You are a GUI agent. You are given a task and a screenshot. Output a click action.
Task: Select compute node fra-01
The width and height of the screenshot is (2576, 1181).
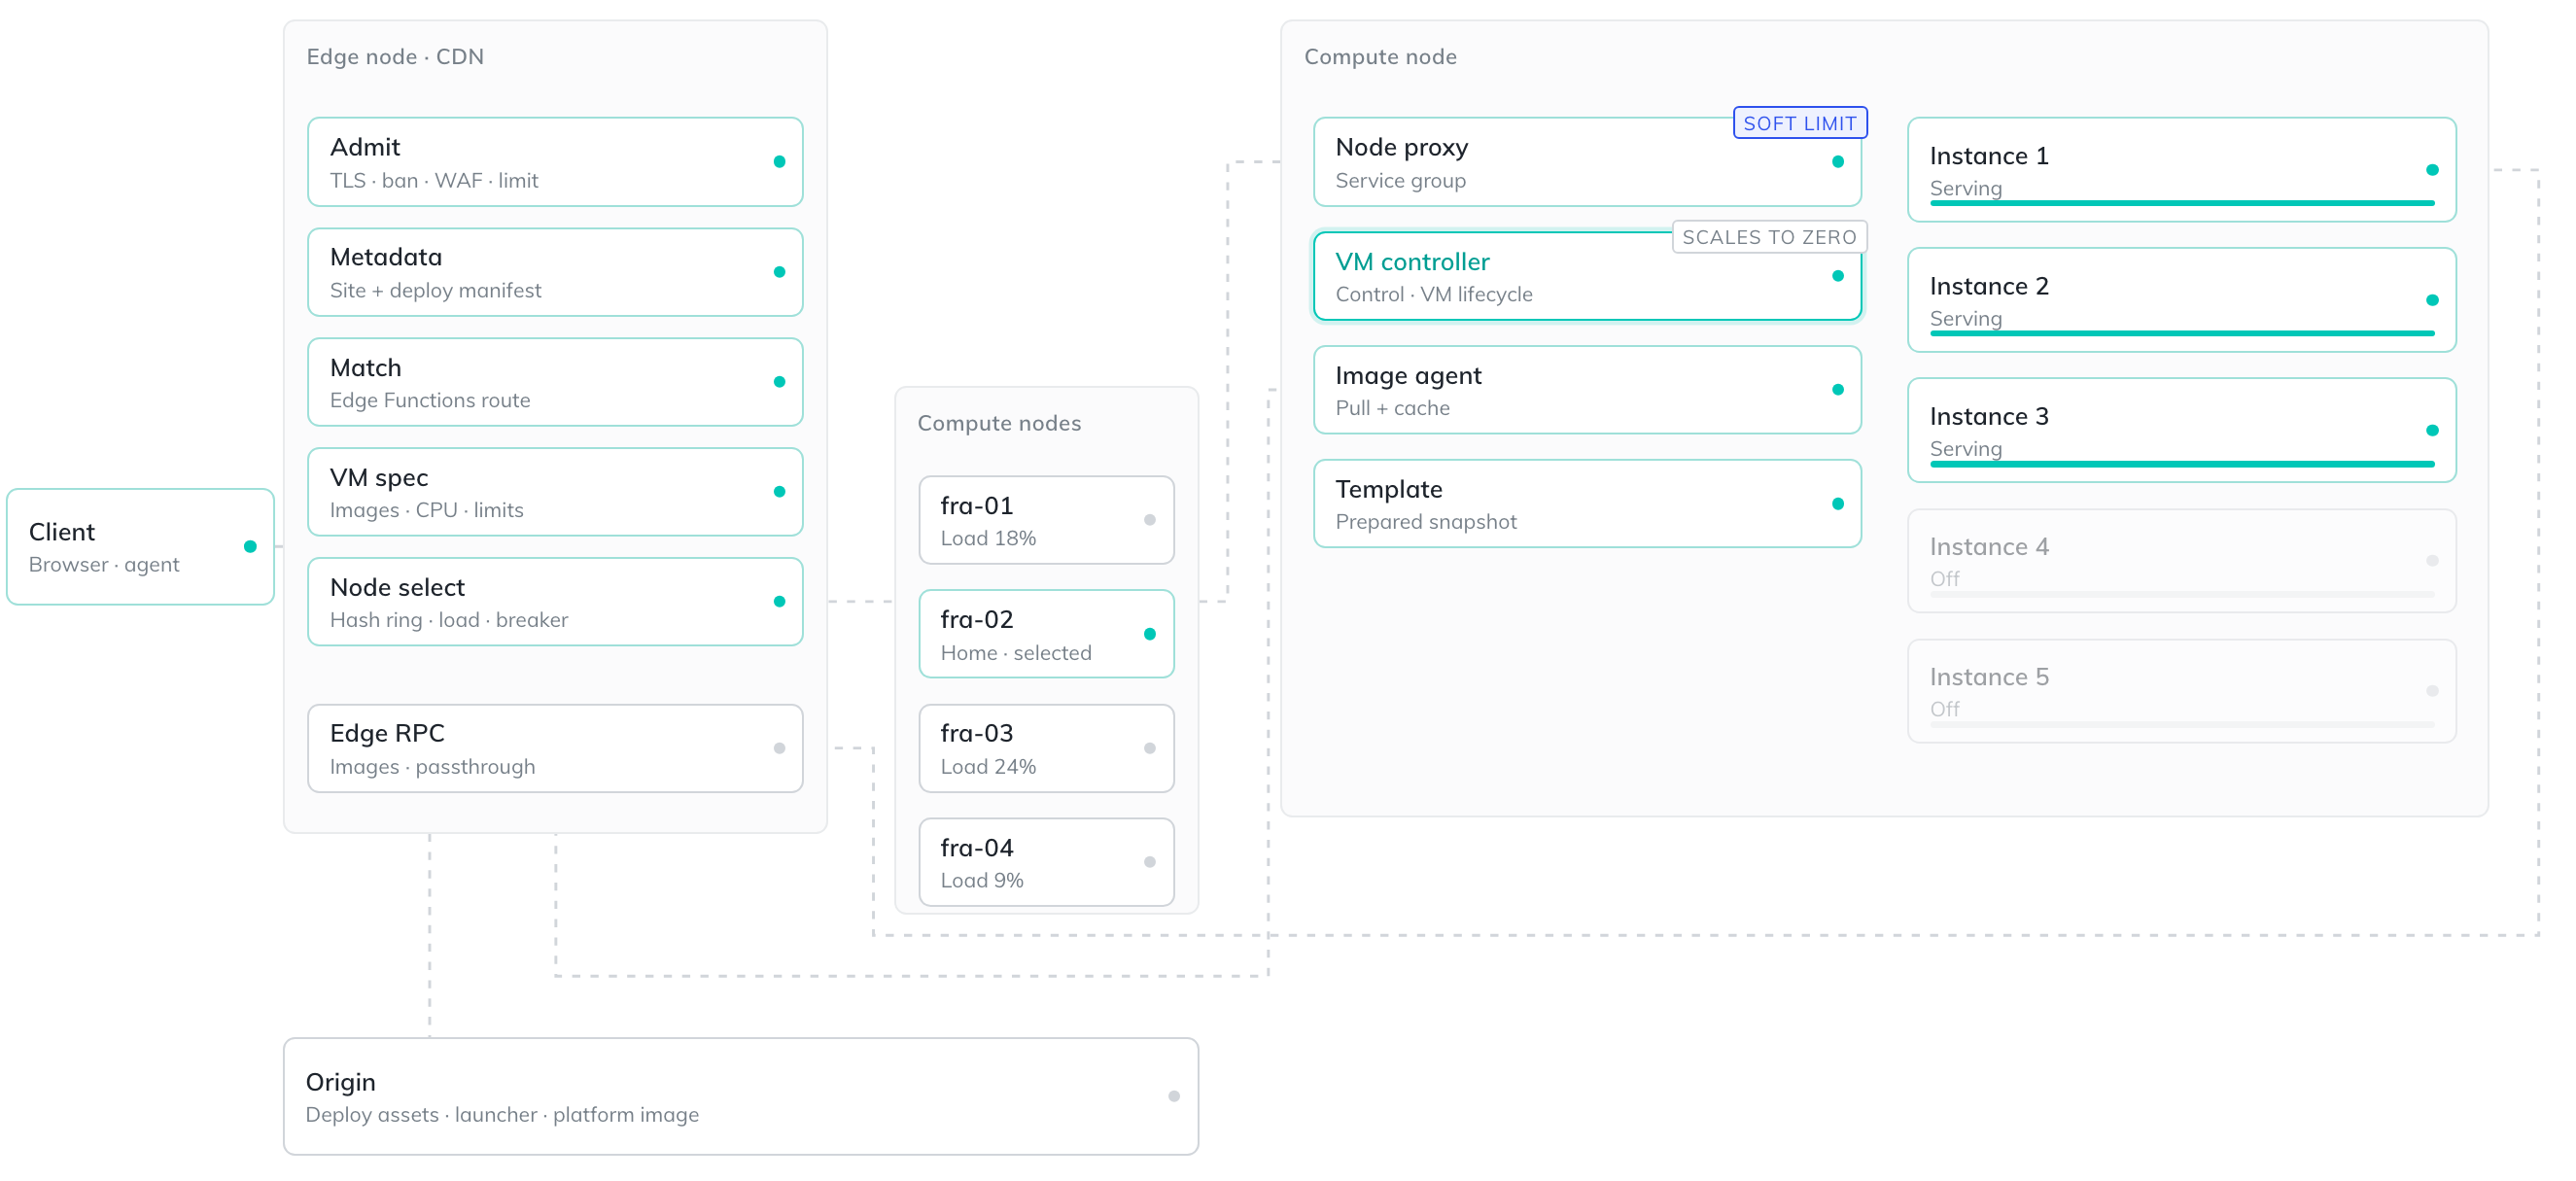[1046, 520]
